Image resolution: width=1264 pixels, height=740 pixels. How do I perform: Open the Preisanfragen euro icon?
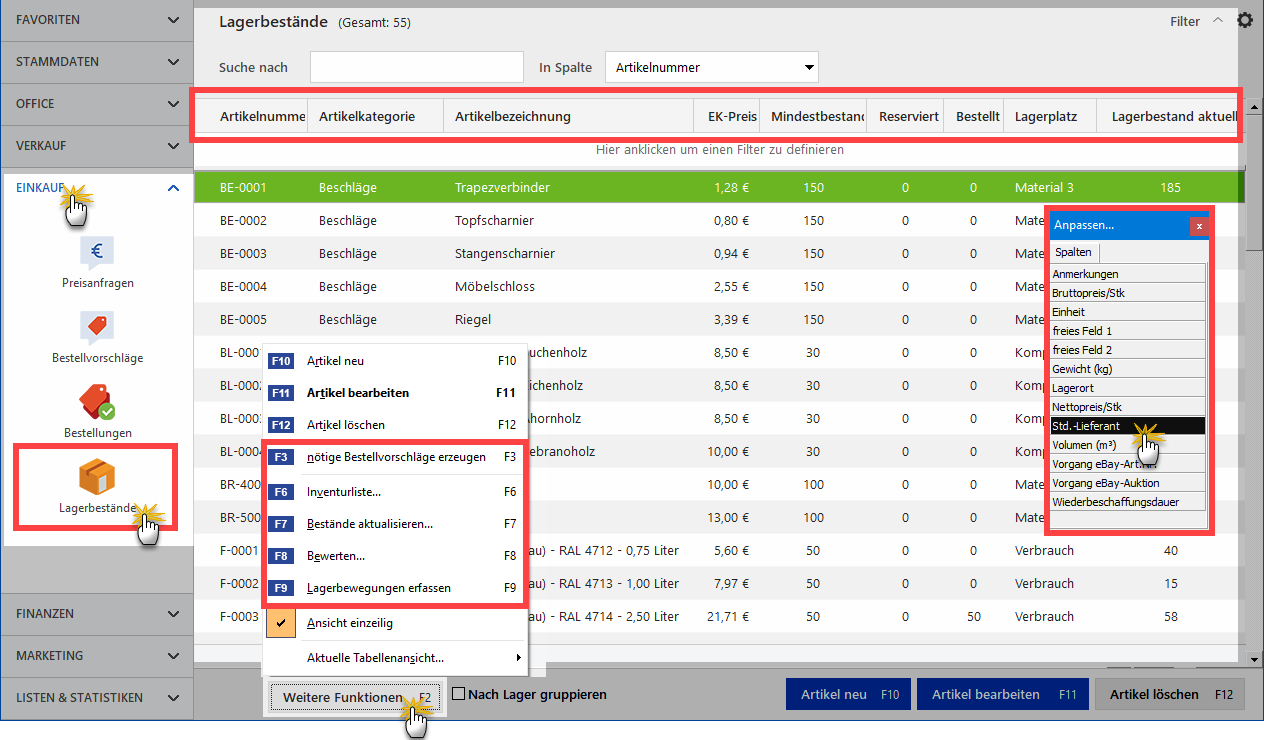click(97, 252)
